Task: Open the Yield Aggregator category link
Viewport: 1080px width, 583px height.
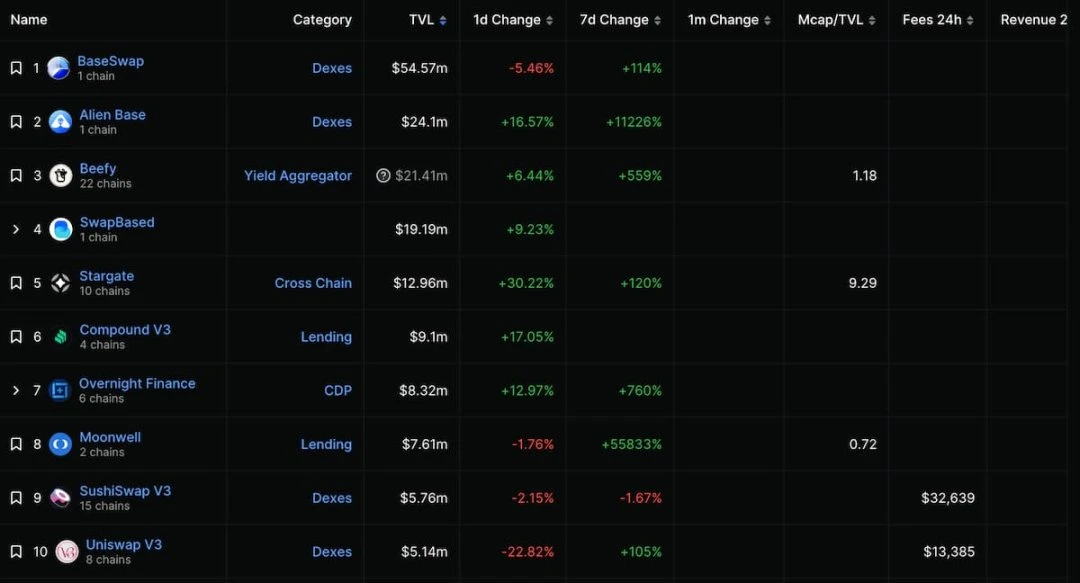Action: point(298,176)
